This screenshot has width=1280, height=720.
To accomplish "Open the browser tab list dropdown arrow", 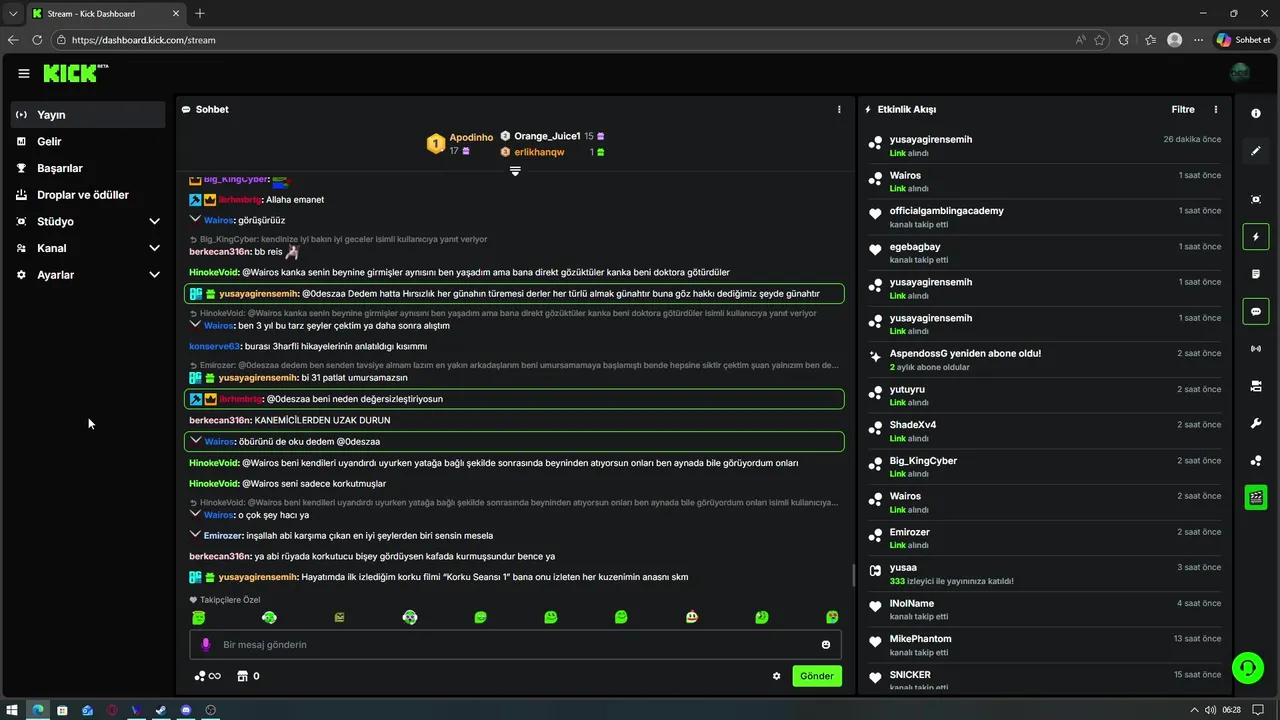I will click(13, 13).
